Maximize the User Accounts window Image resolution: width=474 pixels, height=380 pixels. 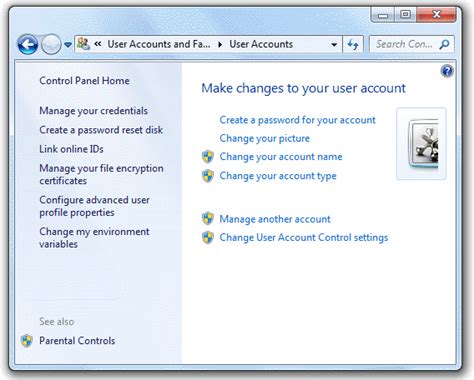[x=405, y=15]
